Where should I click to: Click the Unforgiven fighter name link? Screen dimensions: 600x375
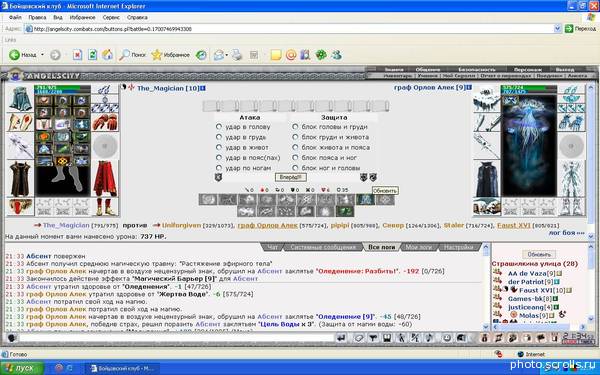pos(181,225)
